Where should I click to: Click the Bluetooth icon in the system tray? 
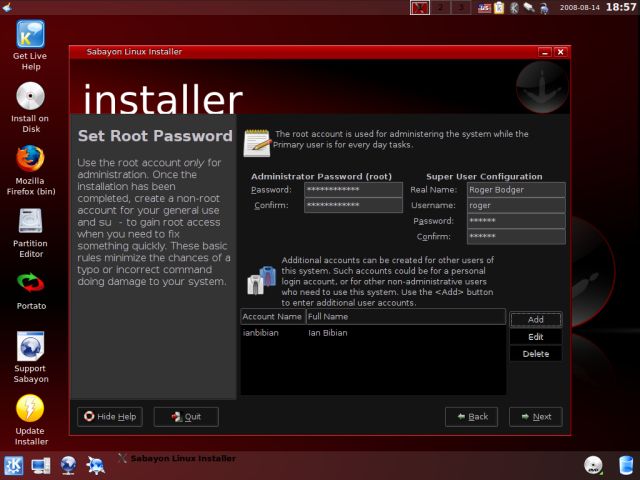(513, 8)
